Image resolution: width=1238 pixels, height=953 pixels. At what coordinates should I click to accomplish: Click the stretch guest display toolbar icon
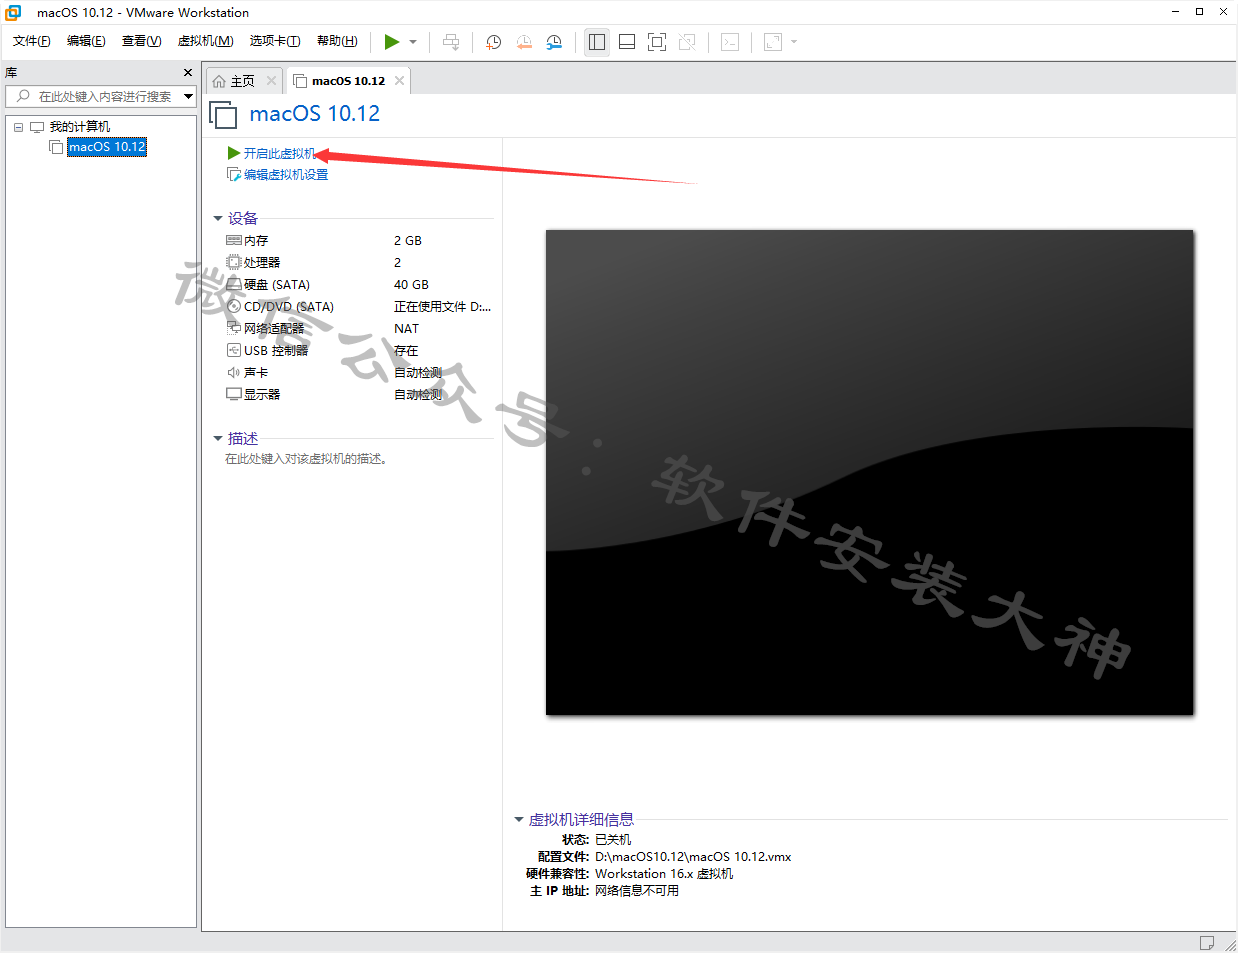pyautogui.click(x=773, y=42)
